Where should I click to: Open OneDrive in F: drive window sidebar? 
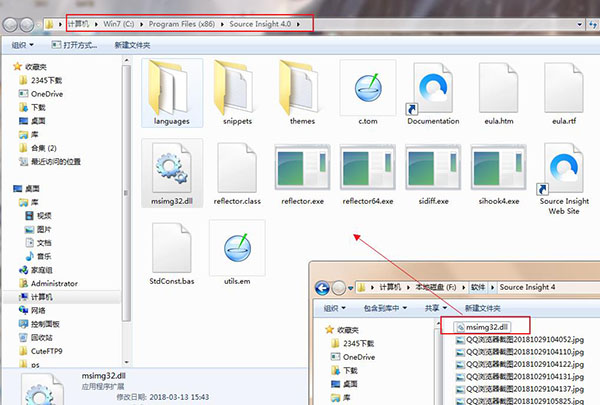coord(353,357)
